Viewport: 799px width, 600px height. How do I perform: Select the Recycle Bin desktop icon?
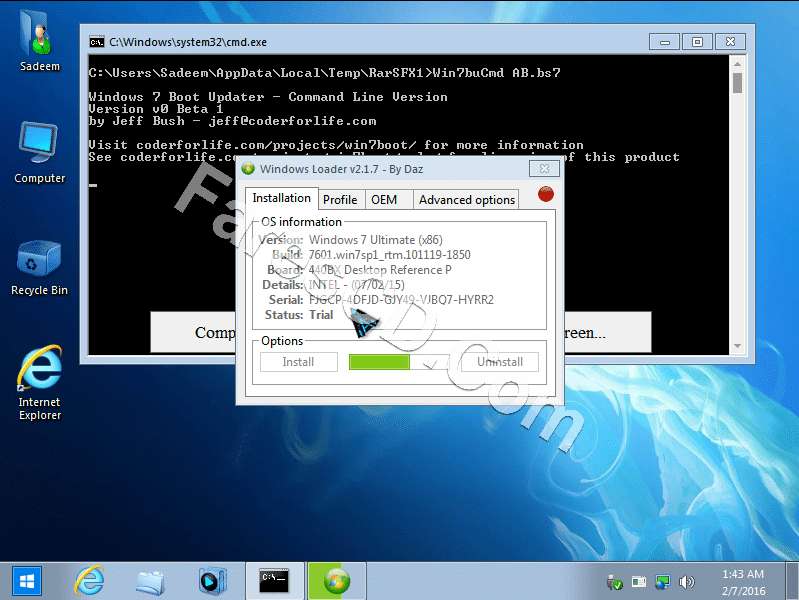39,267
